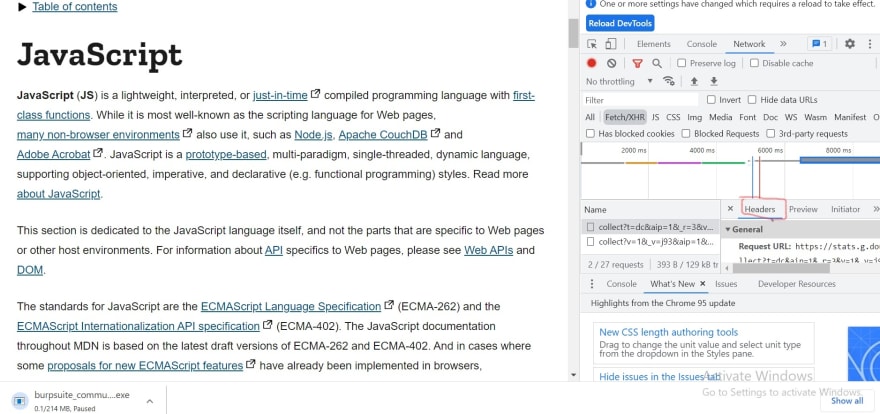Clear the network log icon
The image size is (880, 414).
[x=611, y=63]
